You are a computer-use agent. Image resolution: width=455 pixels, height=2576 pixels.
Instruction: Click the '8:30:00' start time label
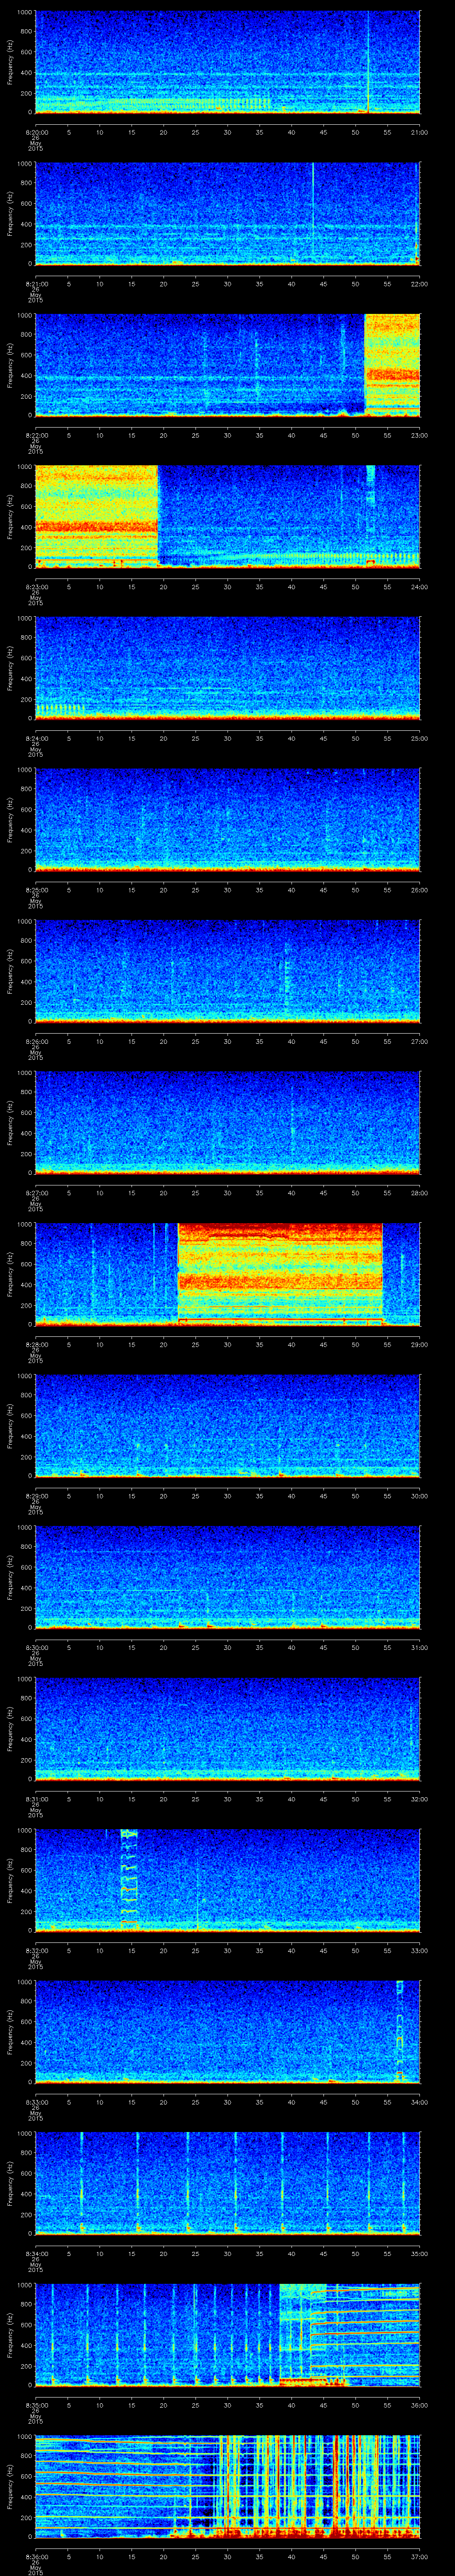click(x=36, y=1647)
